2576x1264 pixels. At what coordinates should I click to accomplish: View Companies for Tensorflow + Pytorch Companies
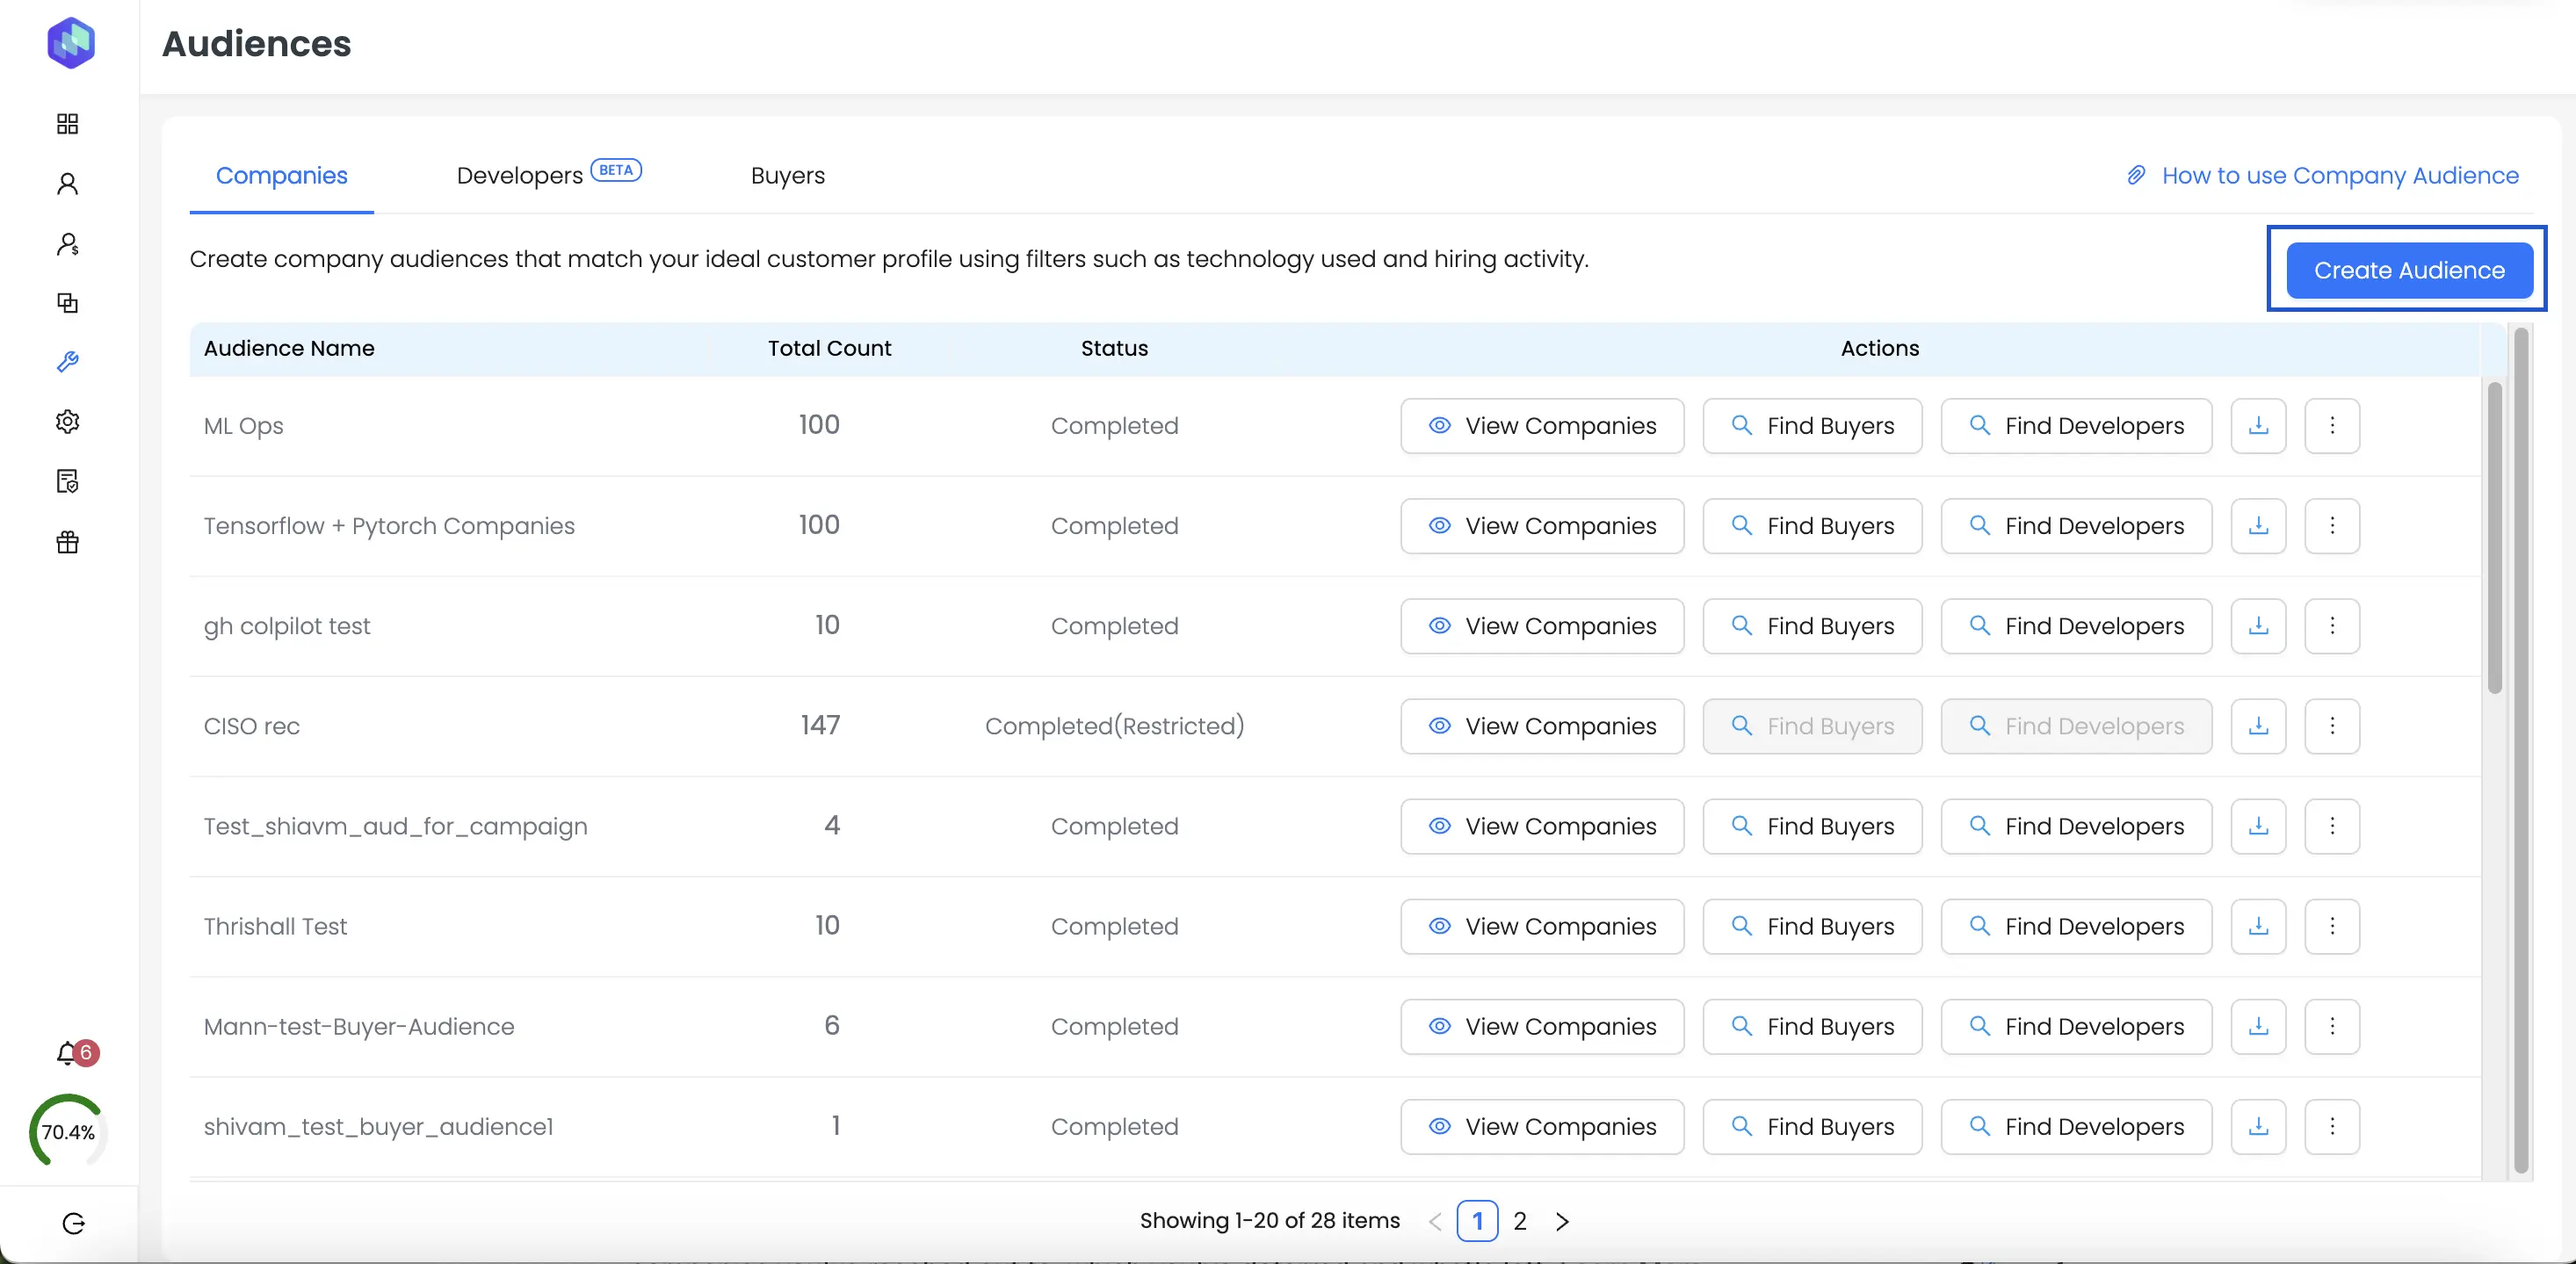[x=1541, y=526]
